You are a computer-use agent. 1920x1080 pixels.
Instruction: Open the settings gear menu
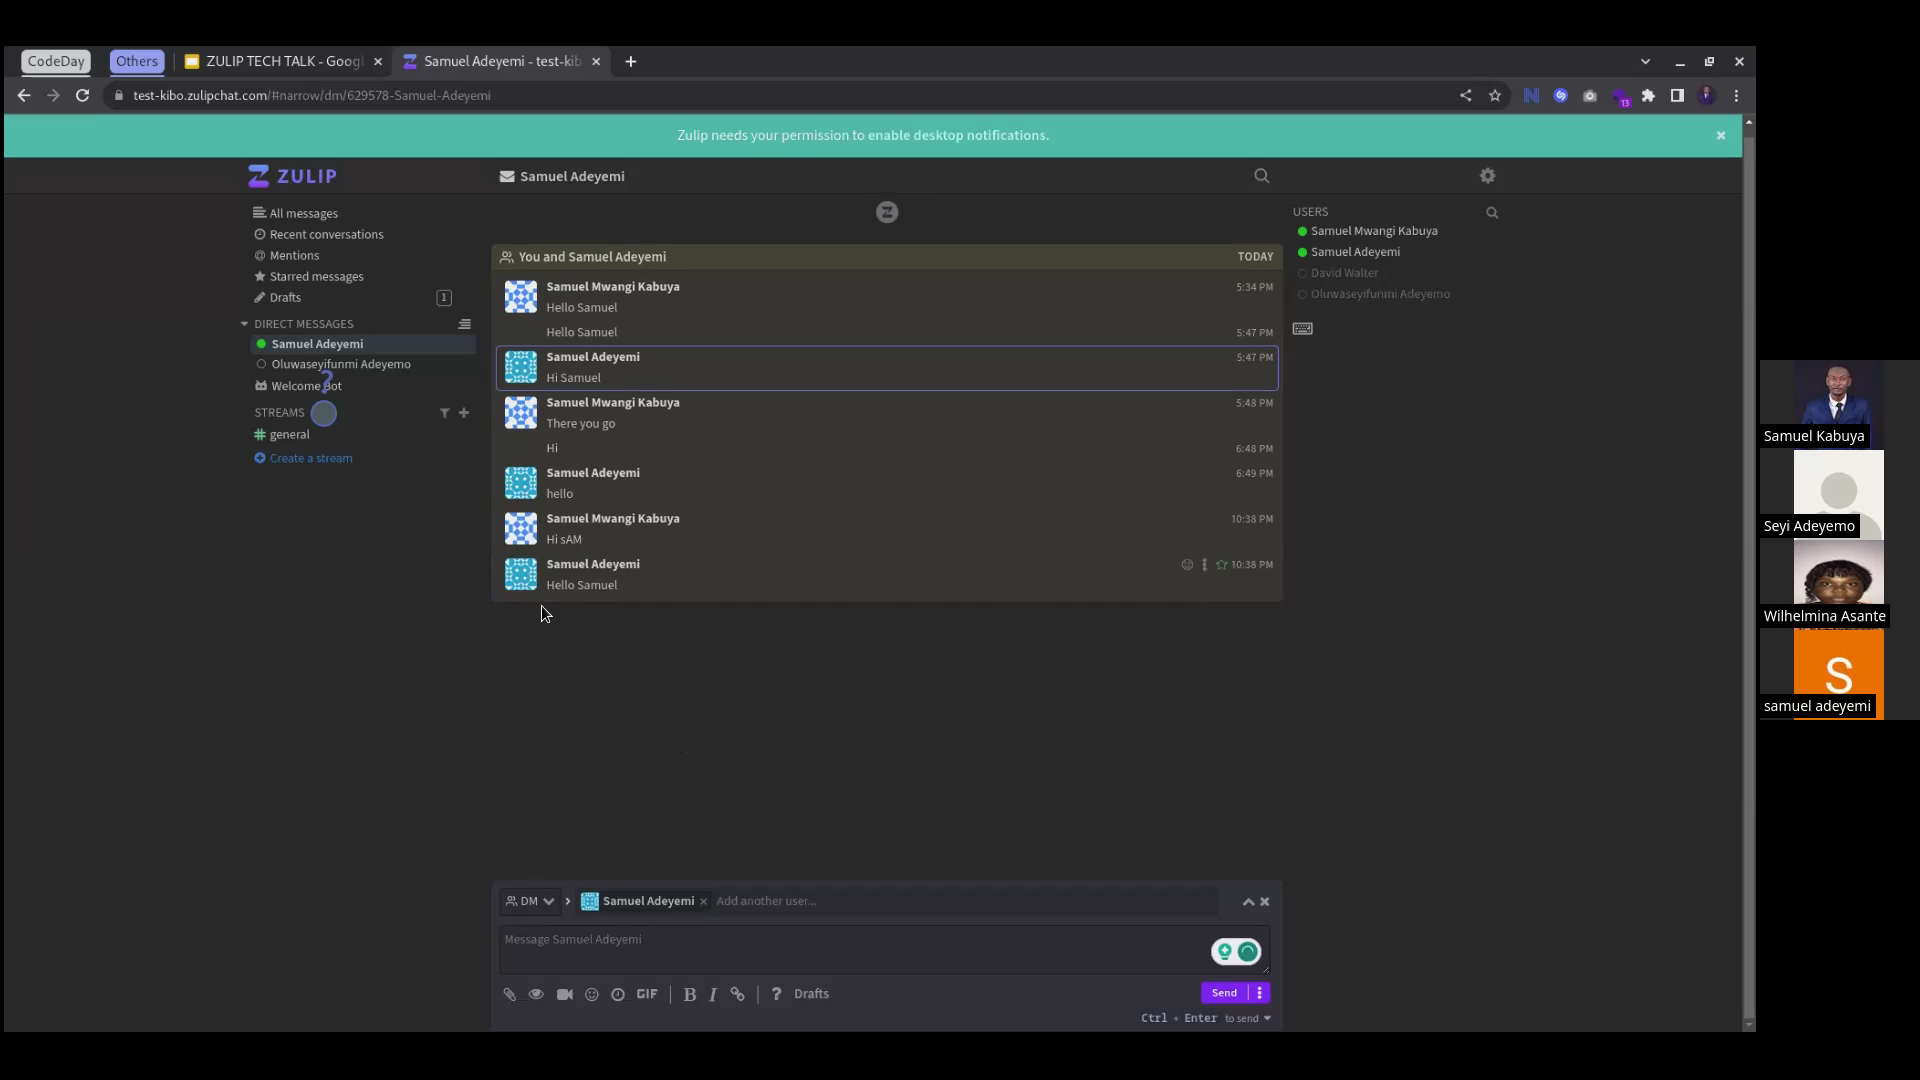[x=1488, y=176]
